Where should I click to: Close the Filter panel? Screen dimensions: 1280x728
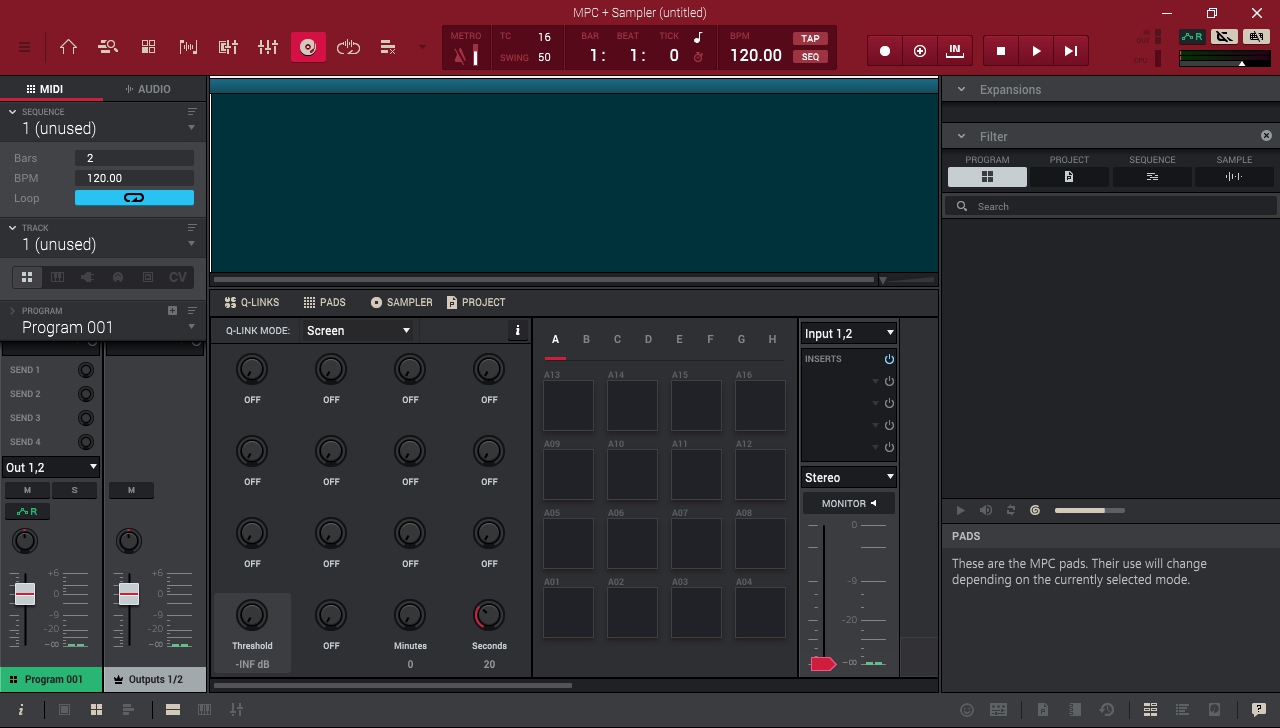[x=1266, y=136]
